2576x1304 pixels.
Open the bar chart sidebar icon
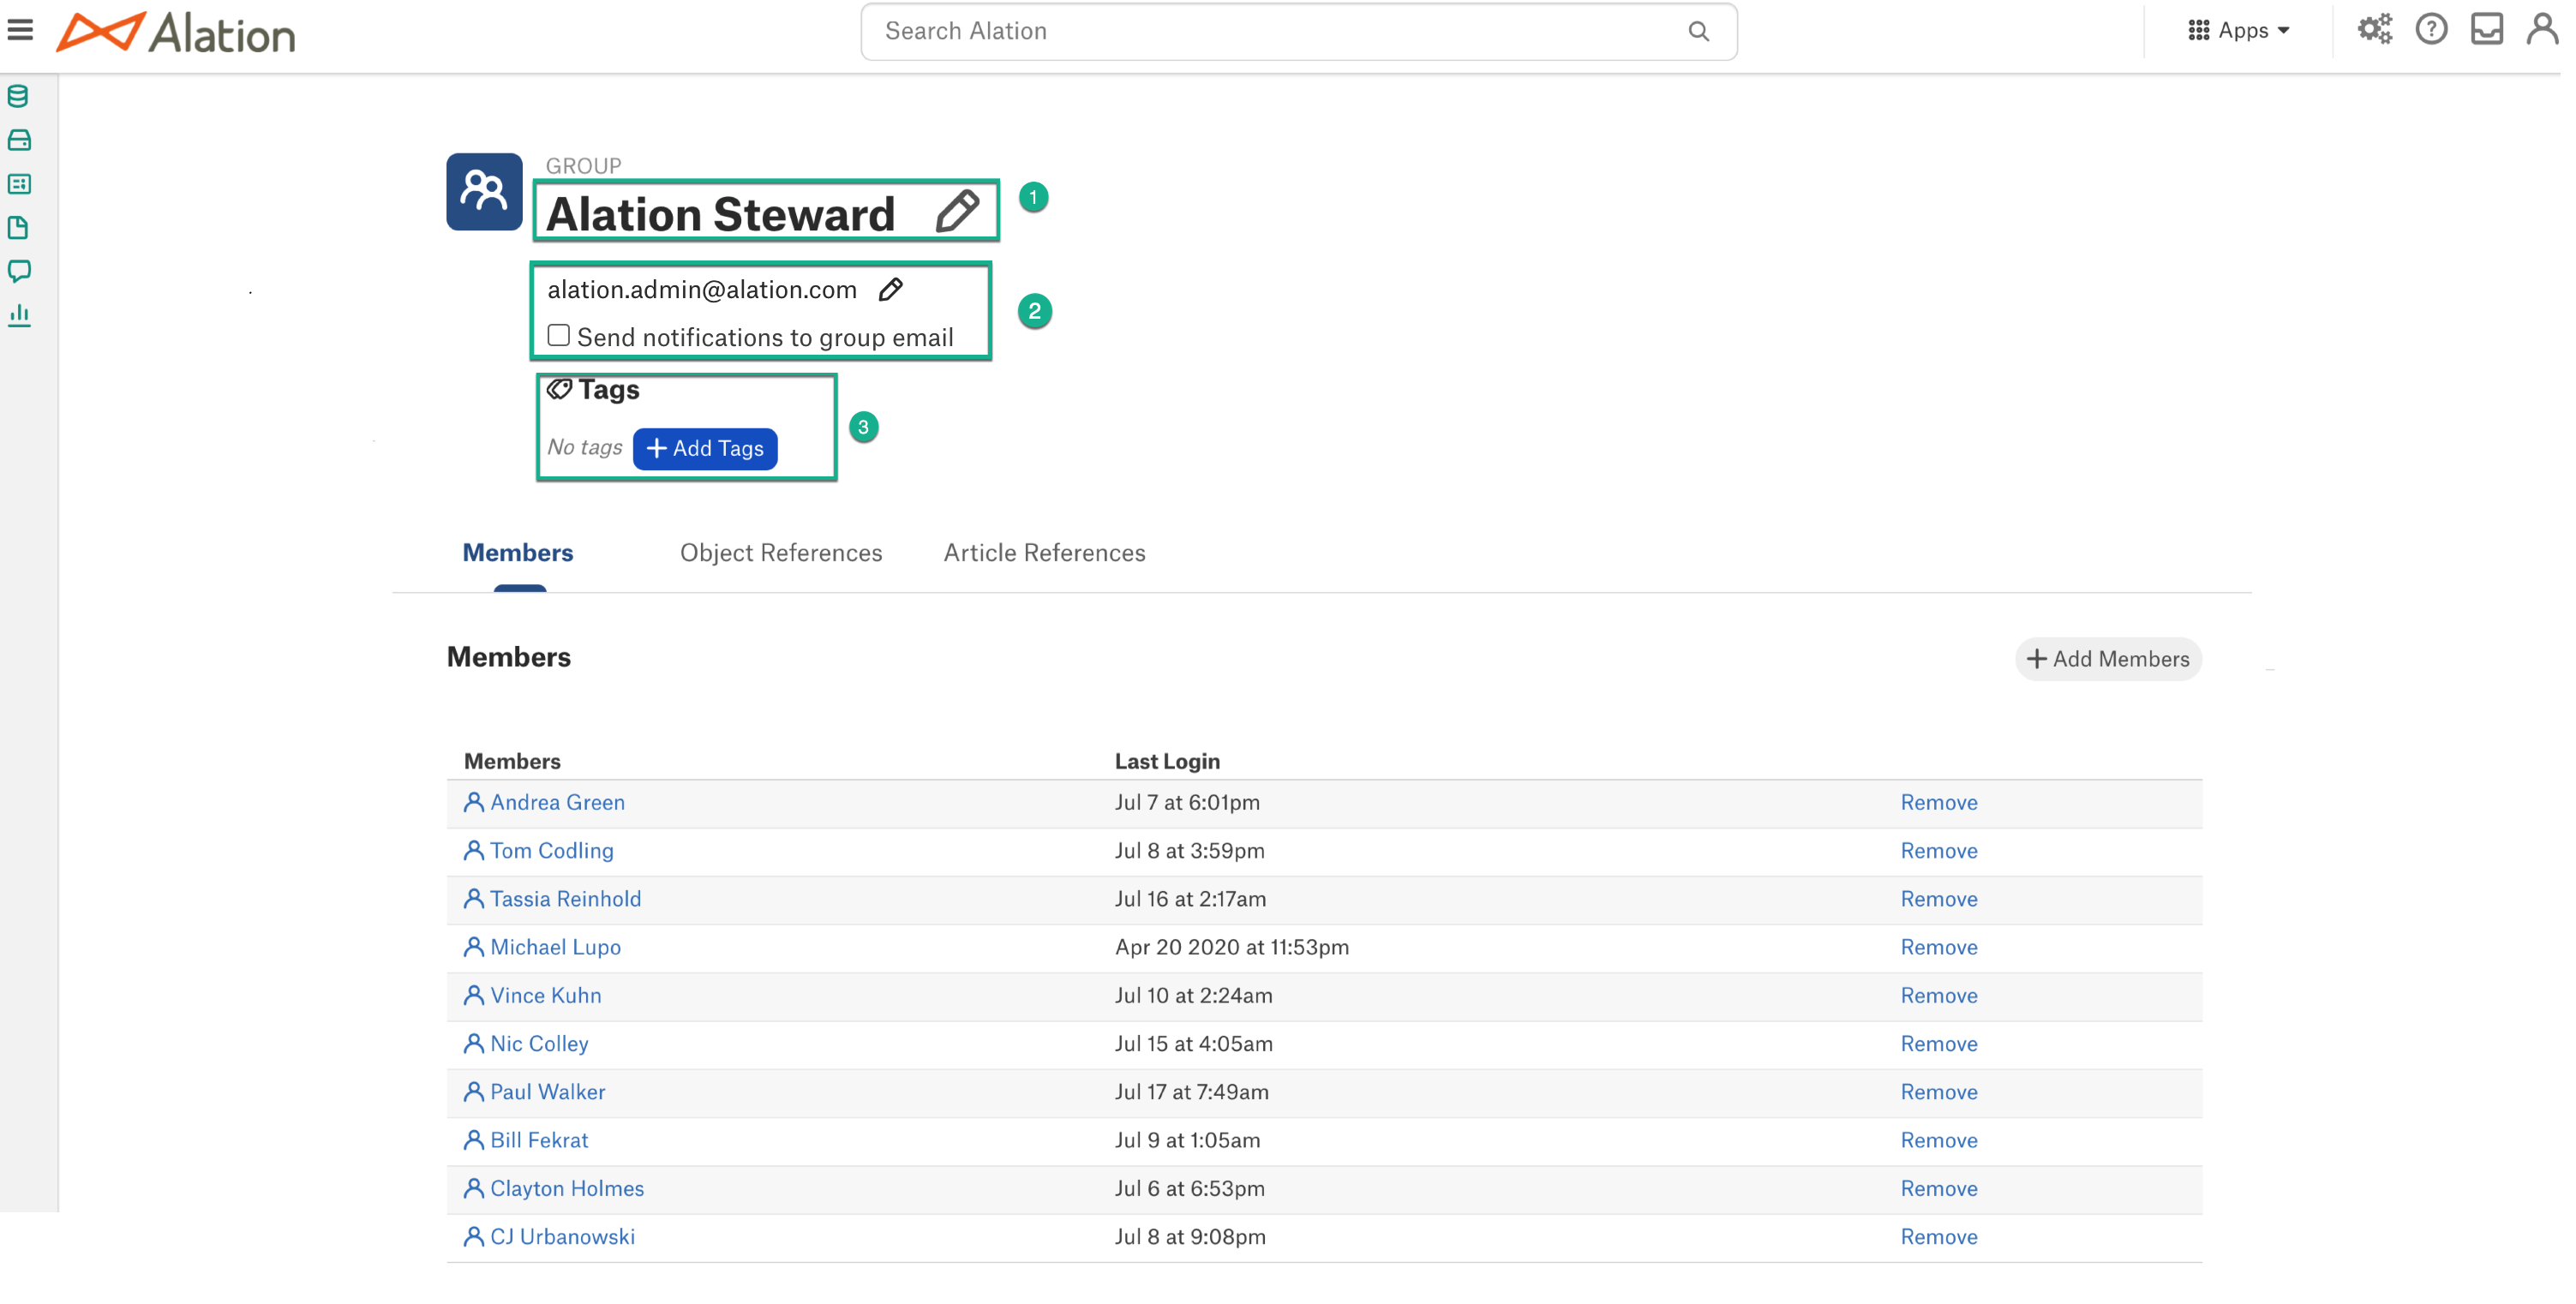coord(19,315)
